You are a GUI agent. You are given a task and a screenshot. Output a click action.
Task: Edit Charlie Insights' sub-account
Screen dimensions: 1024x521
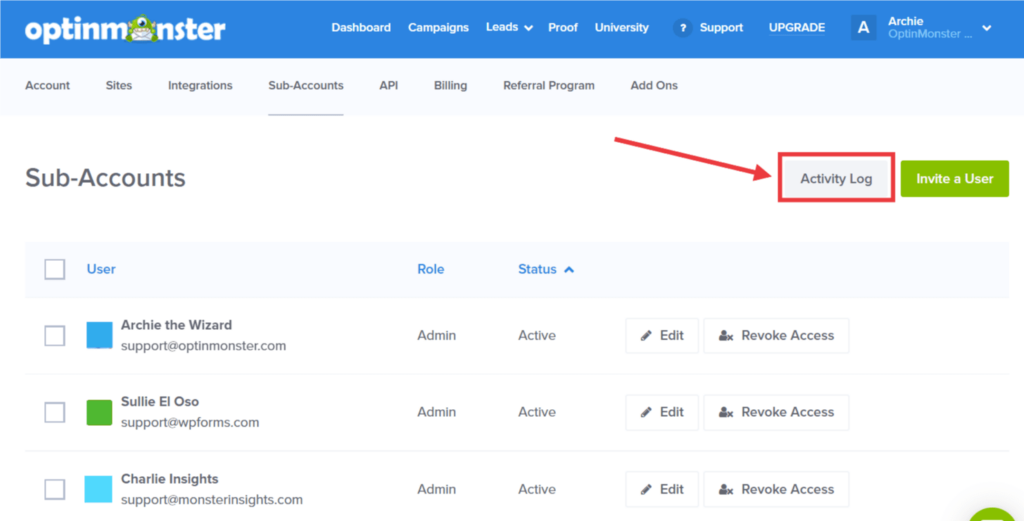[x=662, y=489]
